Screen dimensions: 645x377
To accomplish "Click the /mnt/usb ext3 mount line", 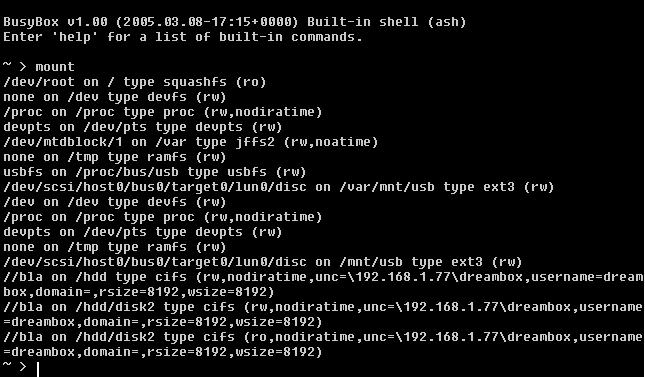I will (262, 262).
